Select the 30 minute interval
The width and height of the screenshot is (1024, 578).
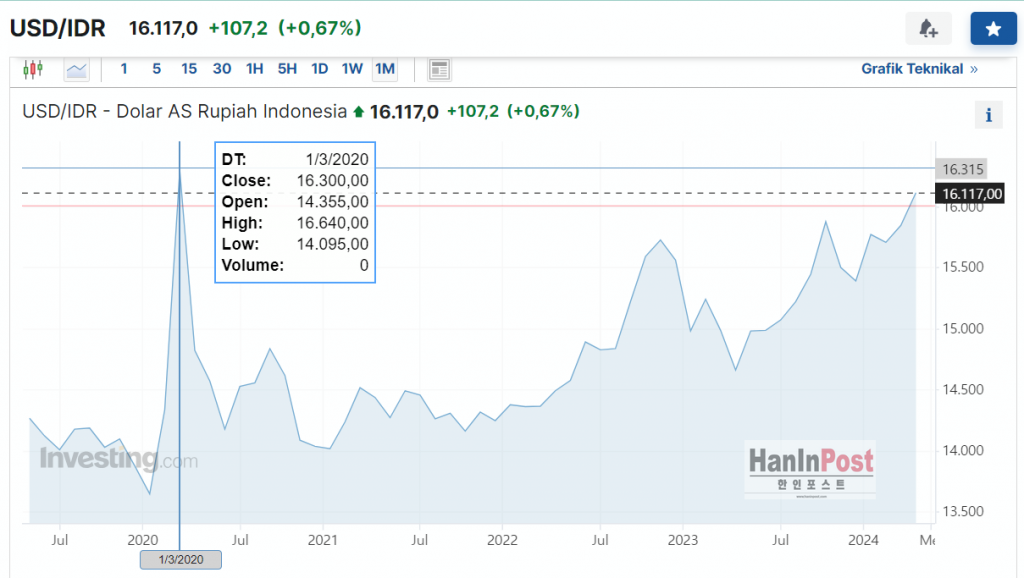(222, 69)
